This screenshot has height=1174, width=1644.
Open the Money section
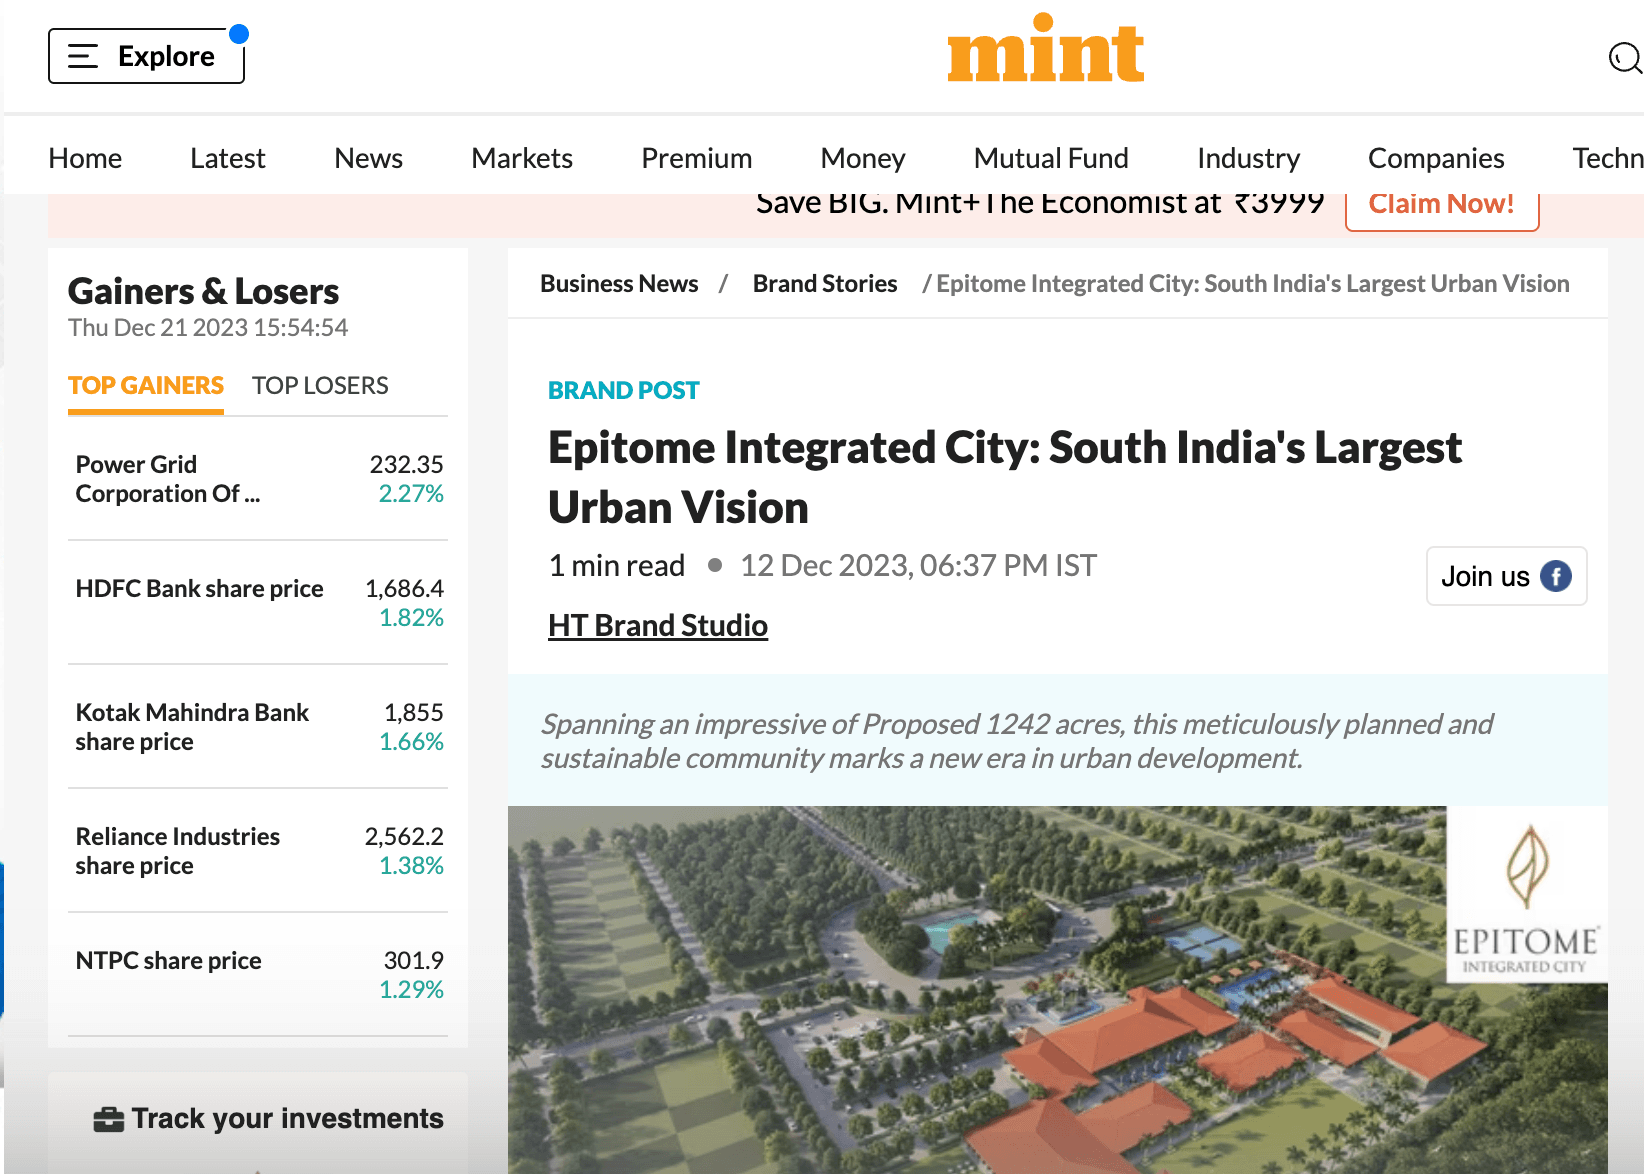pyautogui.click(x=863, y=158)
